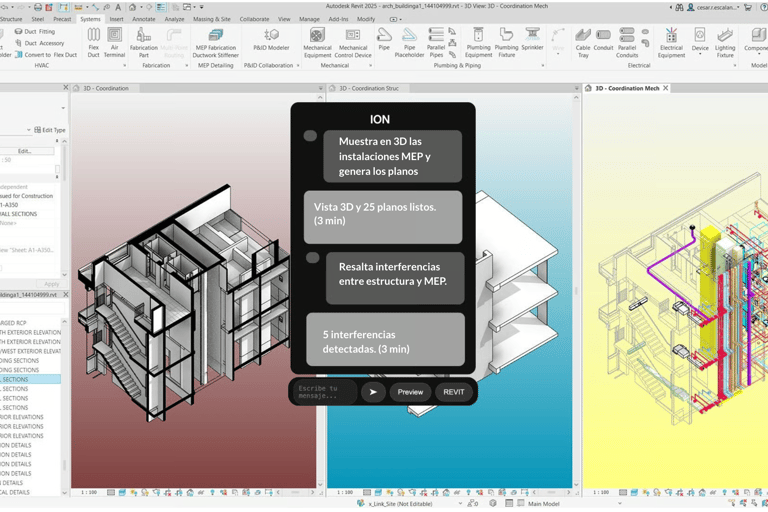This screenshot has width=768, height=512.
Task: Click the Duct Accessory tool
Action: (39, 43)
